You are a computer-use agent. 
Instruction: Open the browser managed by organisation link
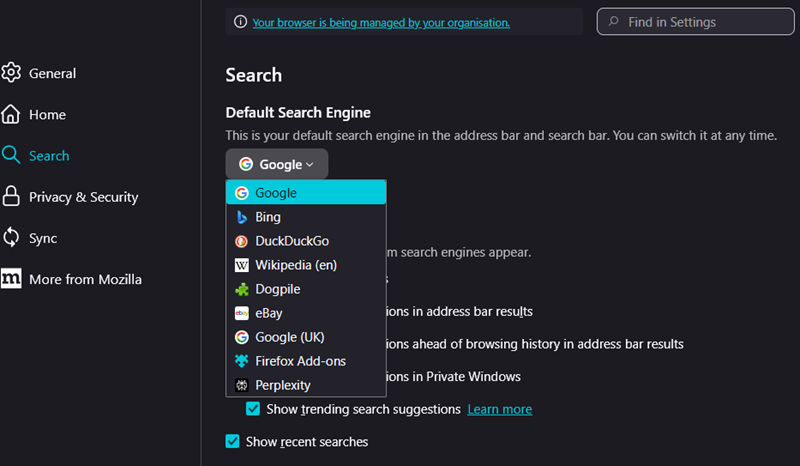pyautogui.click(x=381, y=22)
